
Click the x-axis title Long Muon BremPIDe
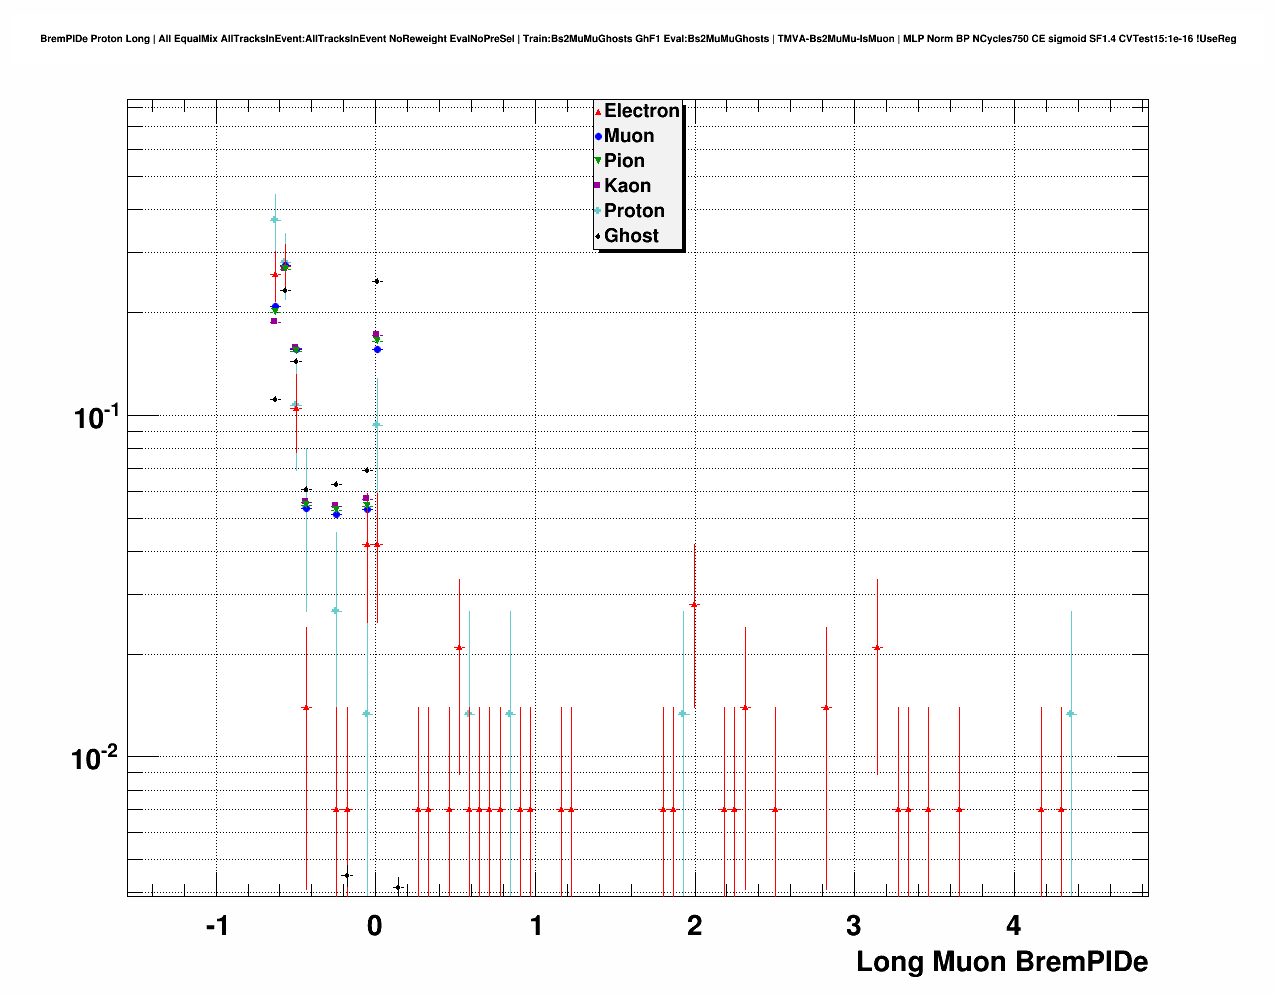coord(1002,962)
